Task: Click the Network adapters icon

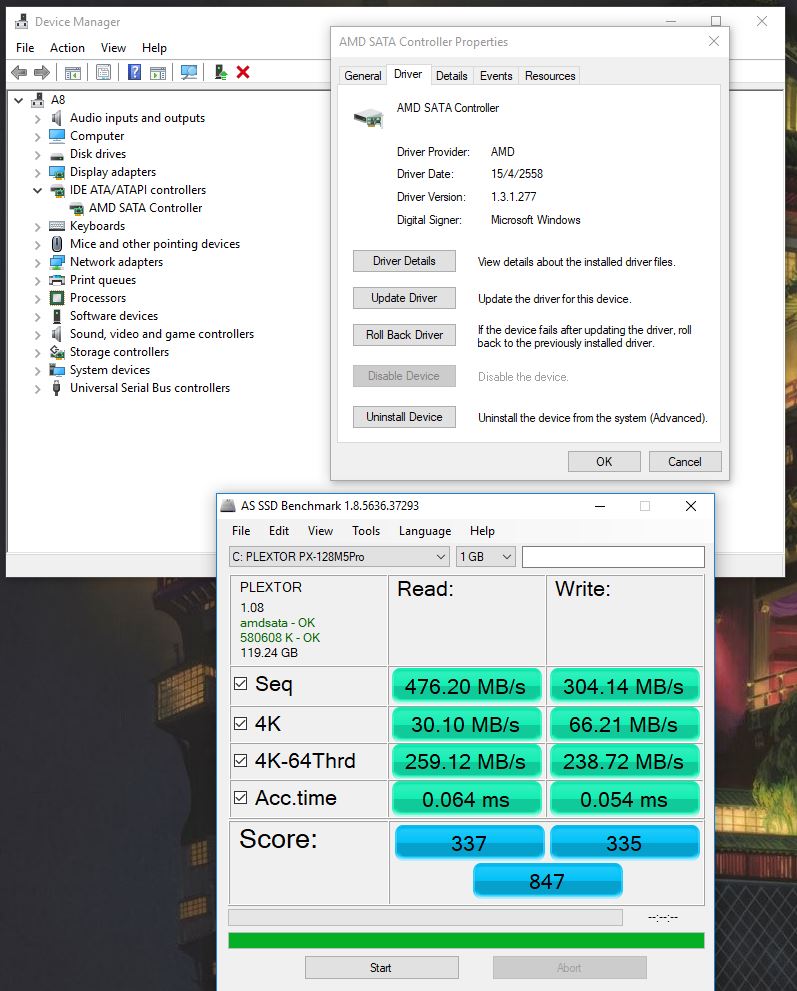Action: (x=57, y=262)
